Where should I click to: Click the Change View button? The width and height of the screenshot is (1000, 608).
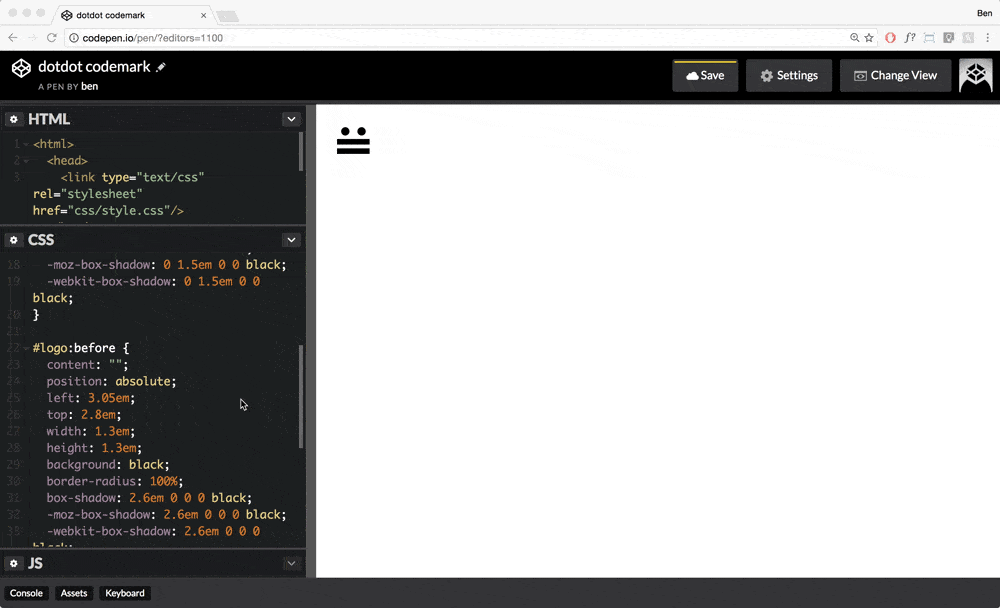pos(895,76)
